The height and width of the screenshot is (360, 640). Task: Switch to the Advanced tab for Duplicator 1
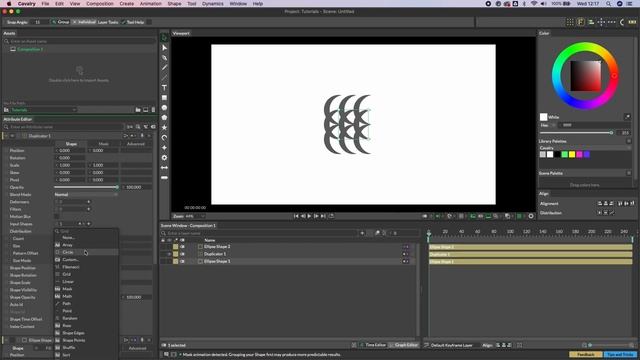coord(136,144)
